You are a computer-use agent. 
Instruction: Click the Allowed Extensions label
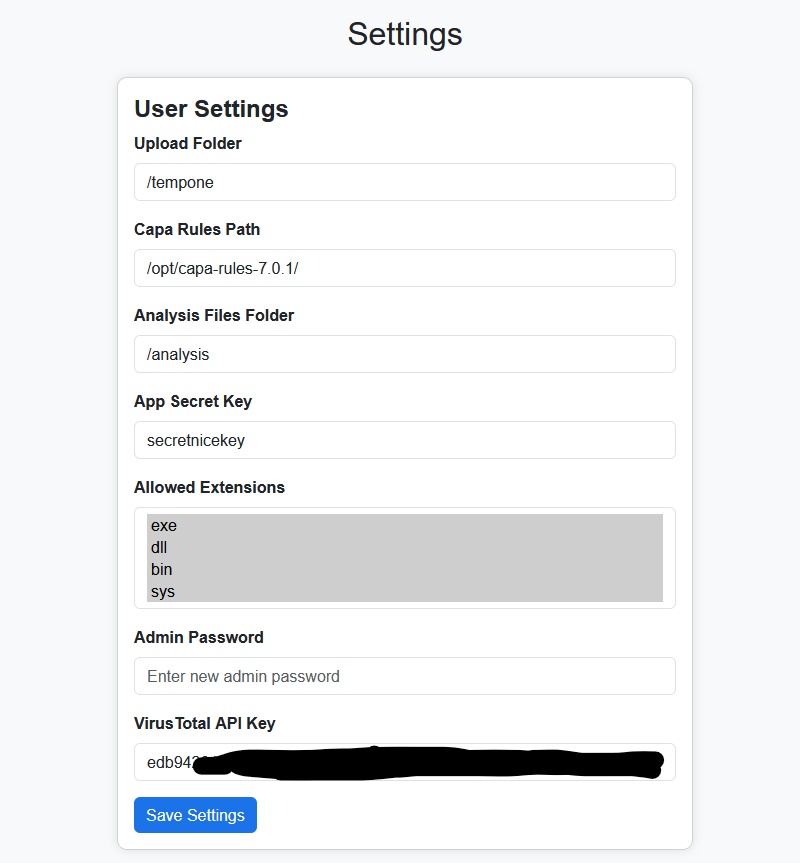tap(209, 487)
